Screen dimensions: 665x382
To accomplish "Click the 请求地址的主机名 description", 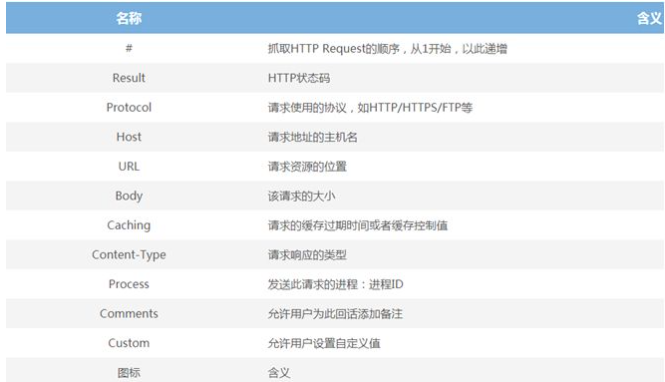I will click(313, 137).
